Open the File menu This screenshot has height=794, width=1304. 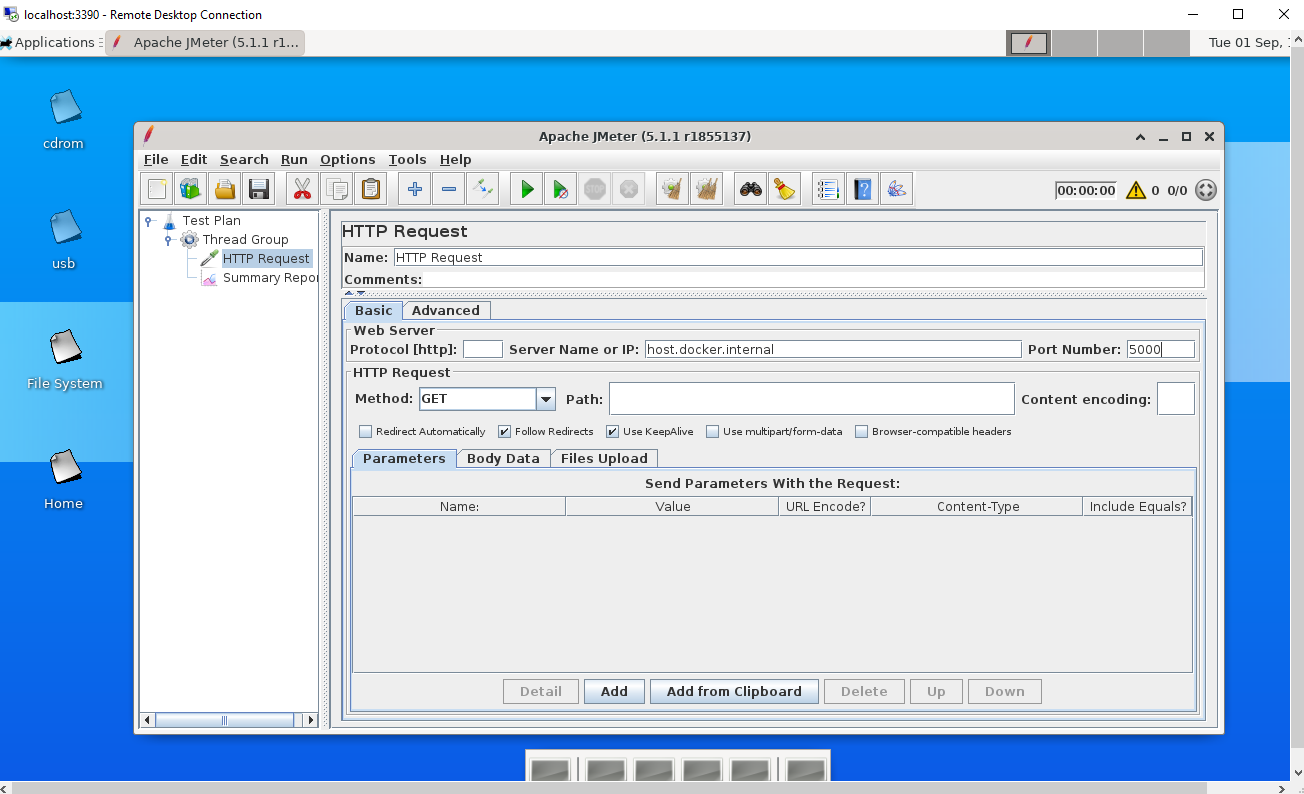(x=156, y=160)
